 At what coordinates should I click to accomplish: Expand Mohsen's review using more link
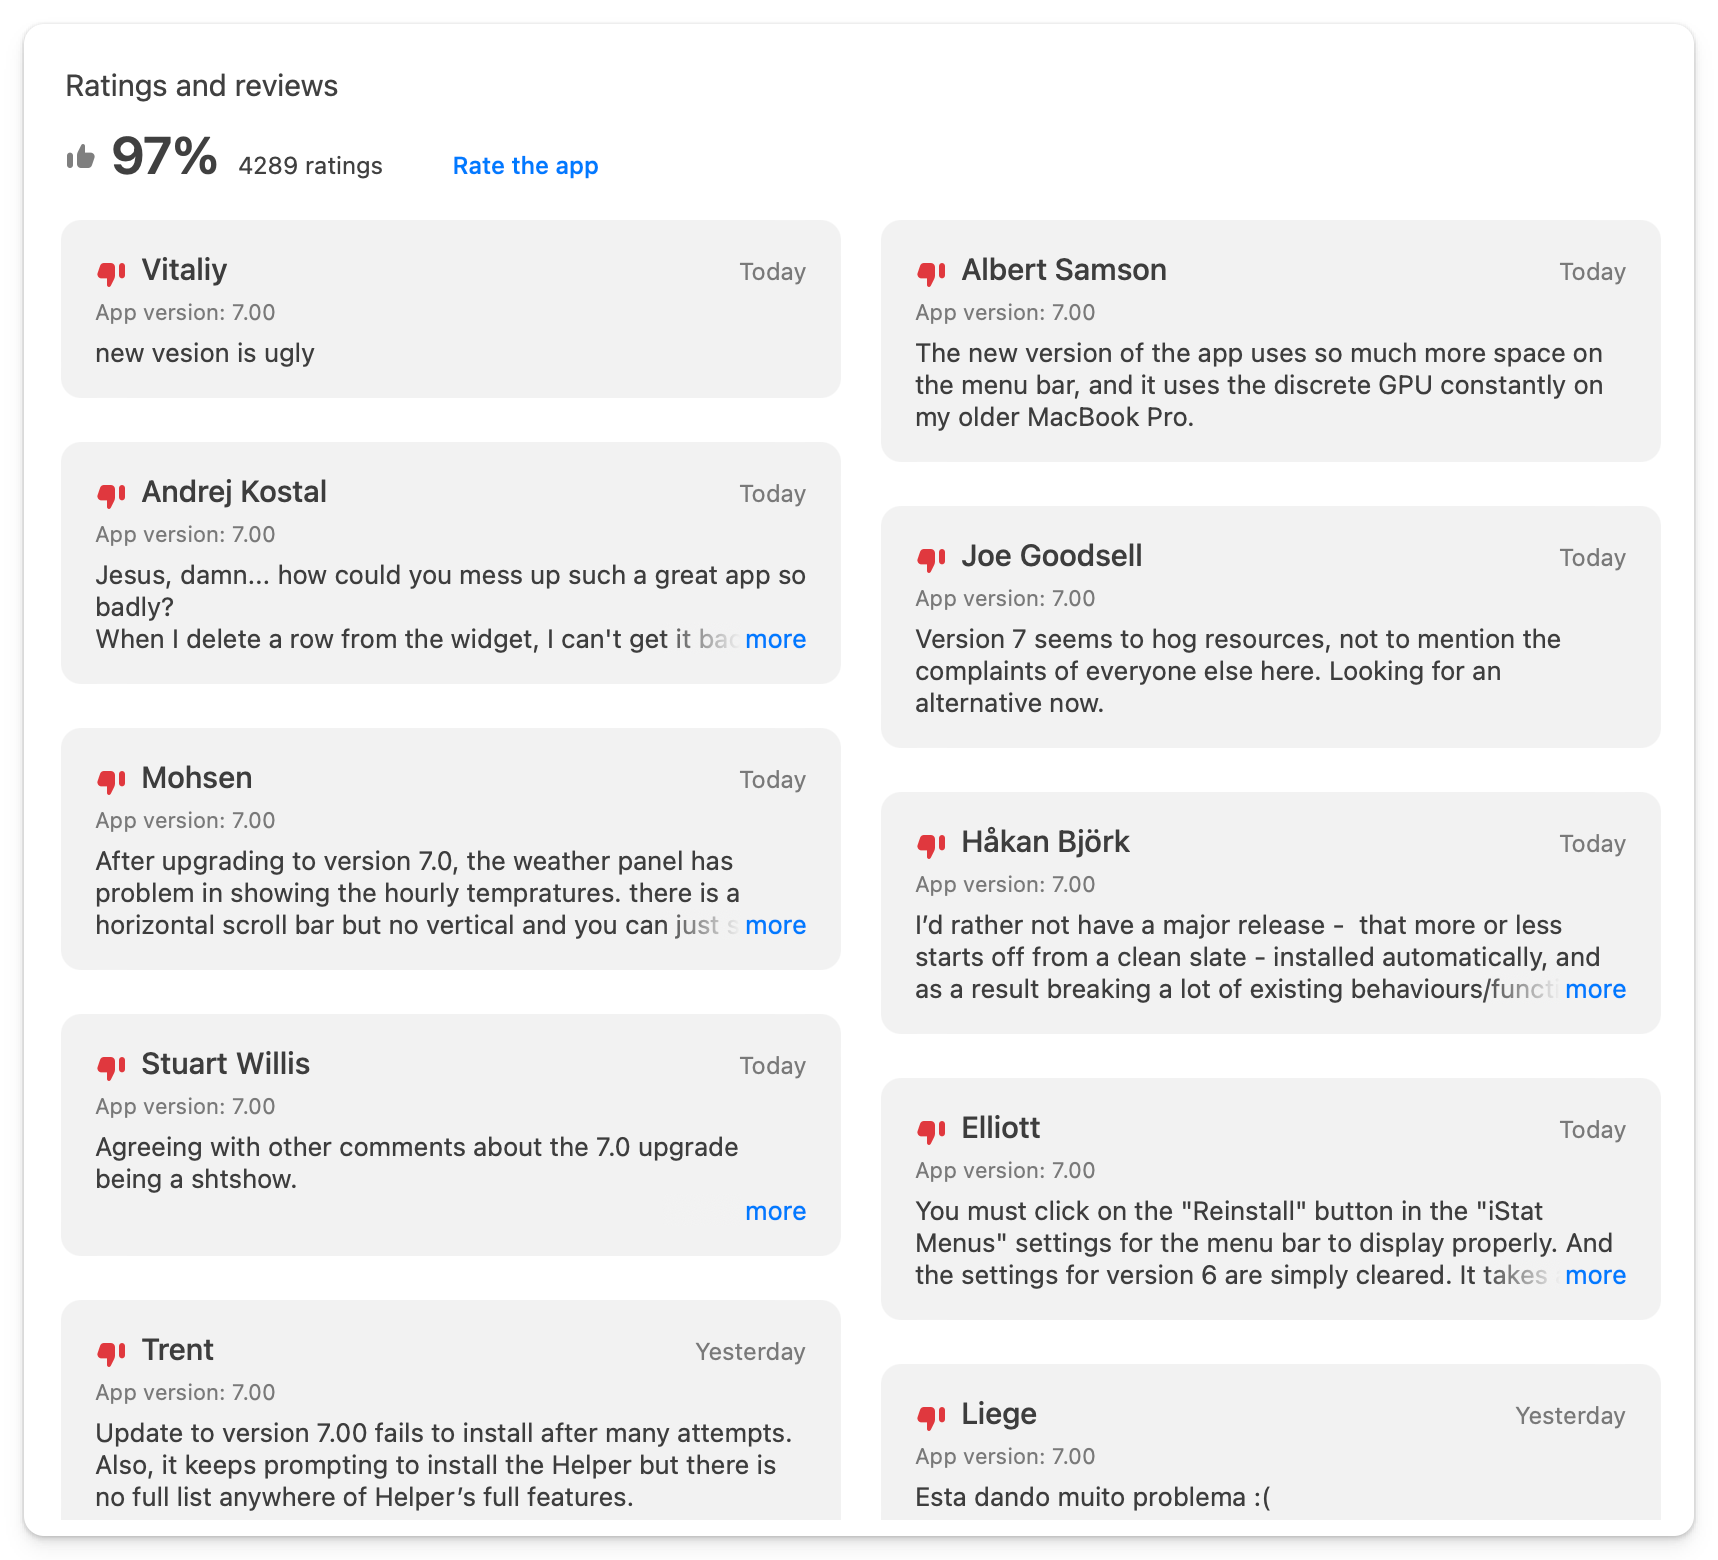775,925
